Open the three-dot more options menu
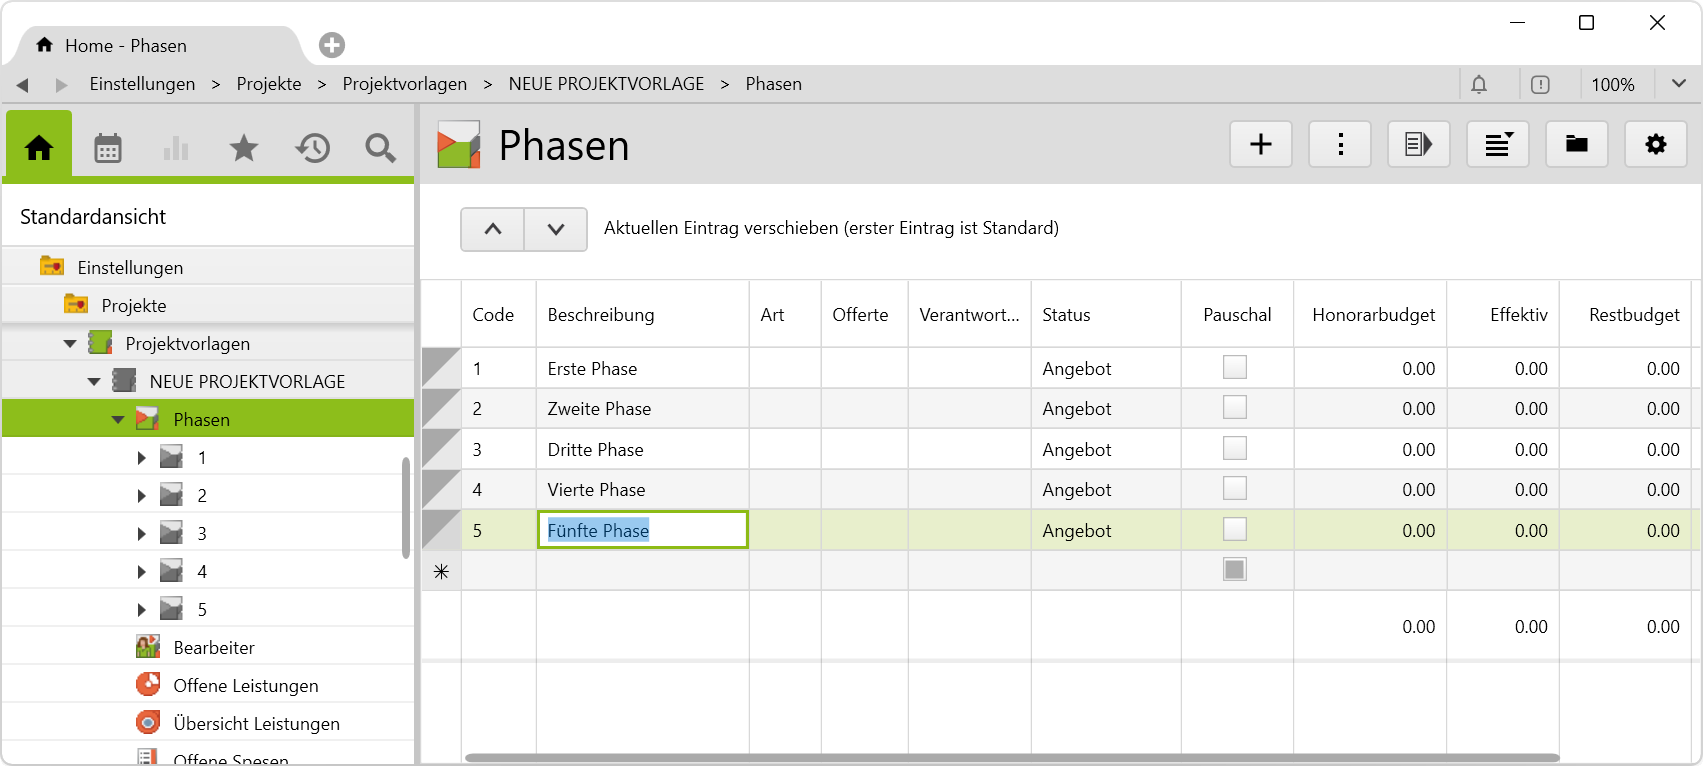 pyautogui.click(x=1339, y=145)
